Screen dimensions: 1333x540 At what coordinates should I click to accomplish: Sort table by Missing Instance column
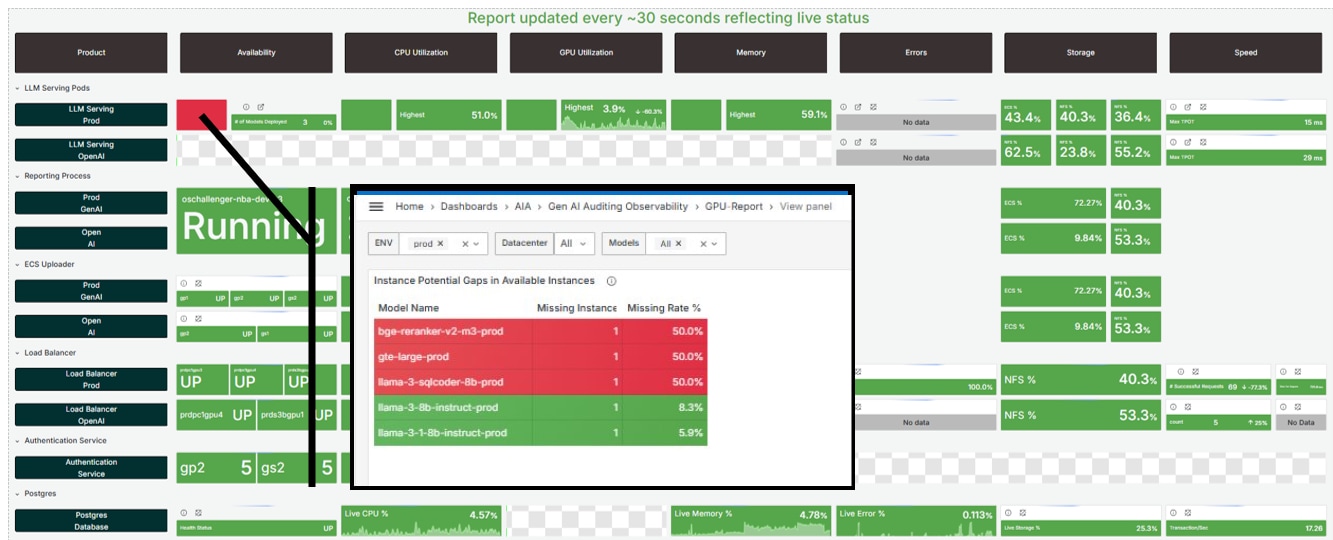point(577,308)
